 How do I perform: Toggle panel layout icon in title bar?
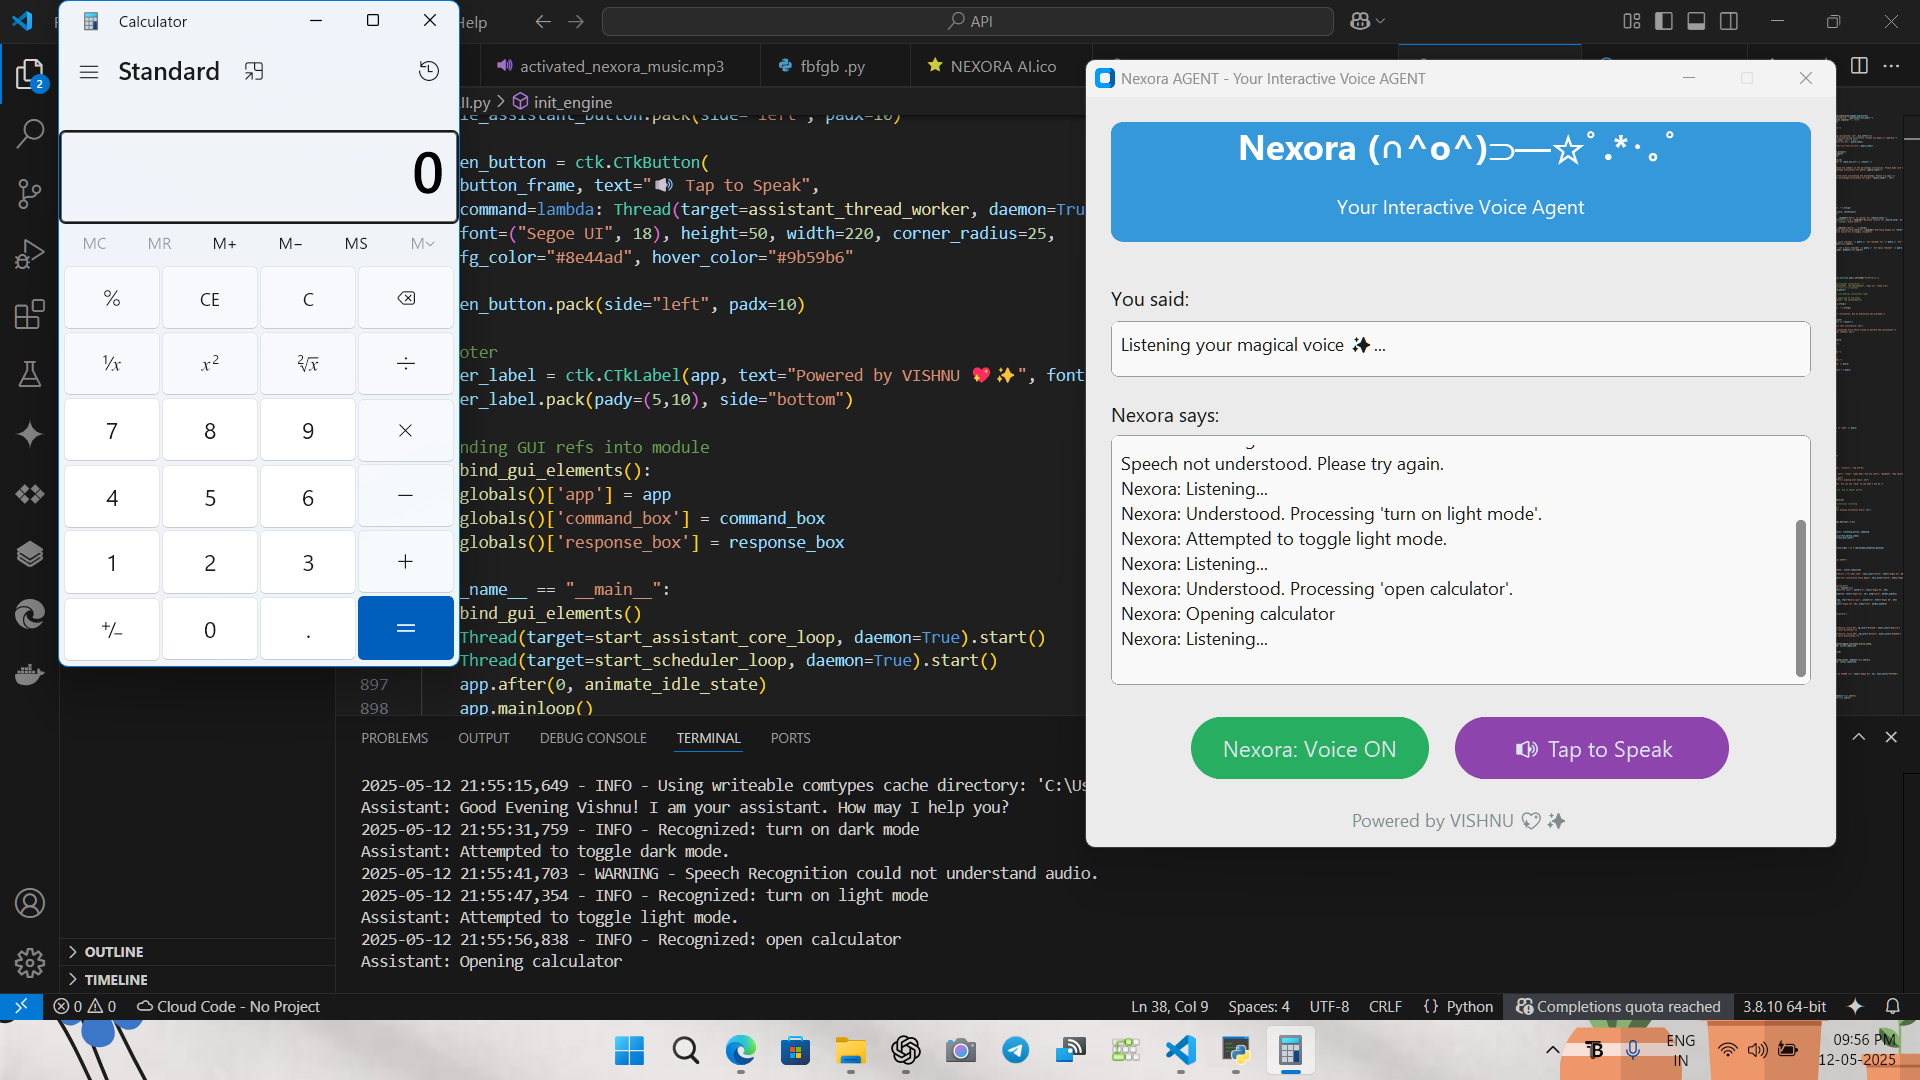point(1696,21)
